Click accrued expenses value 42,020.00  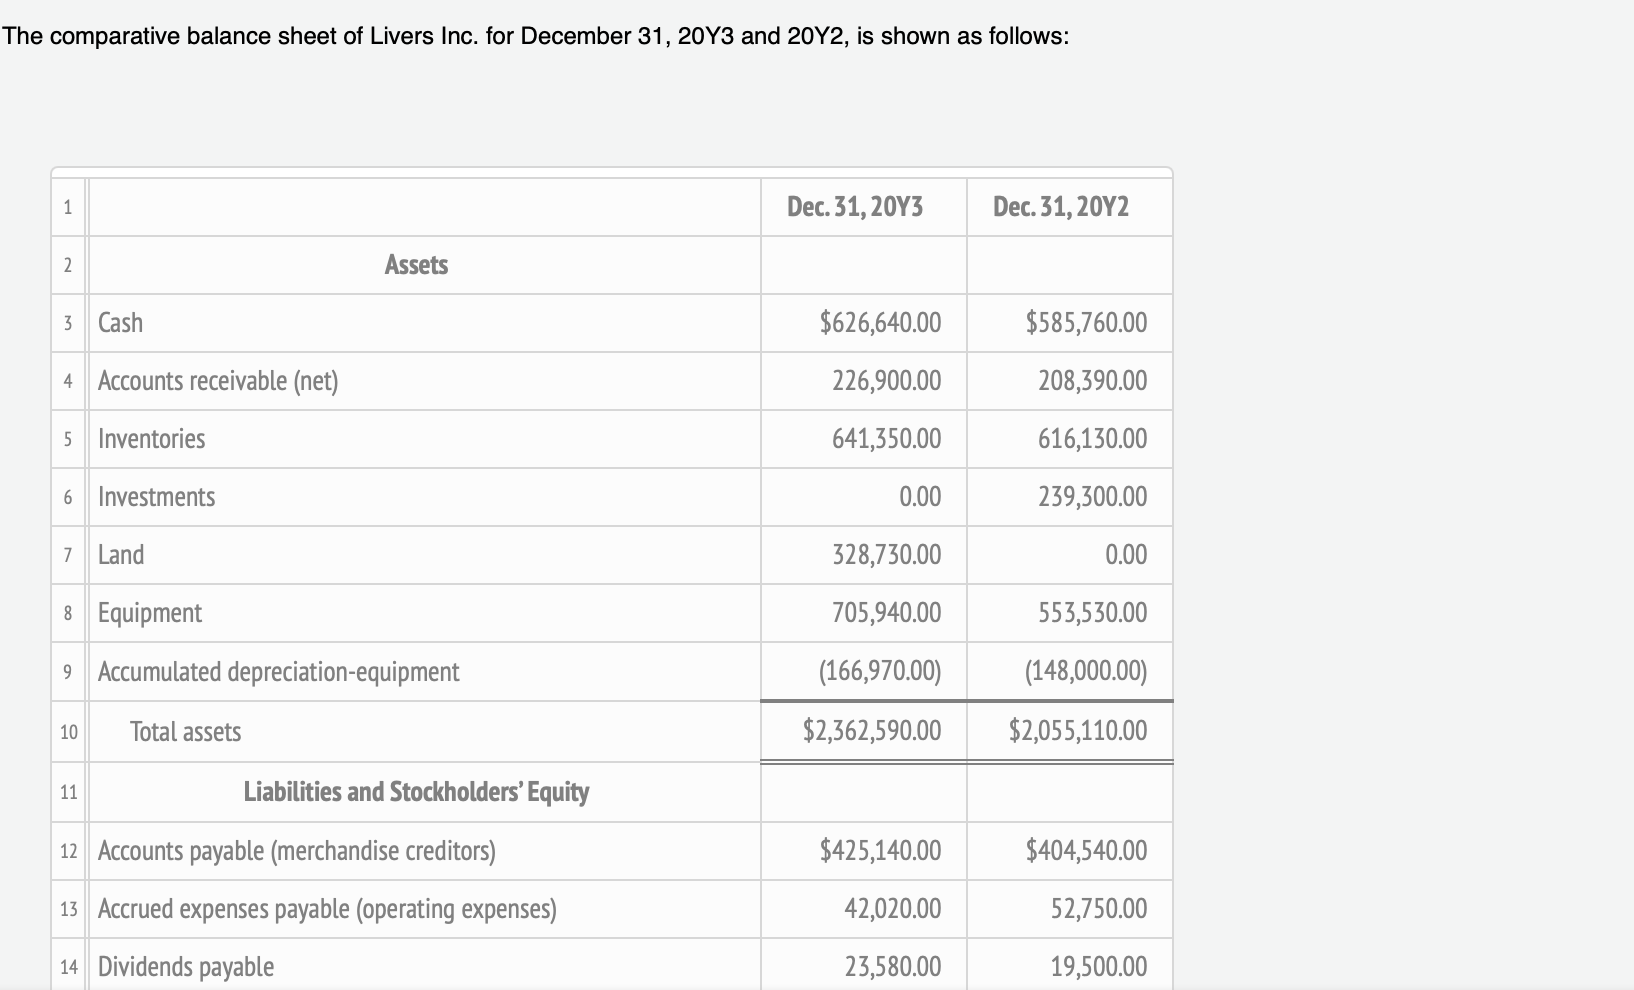click(893, 909)
